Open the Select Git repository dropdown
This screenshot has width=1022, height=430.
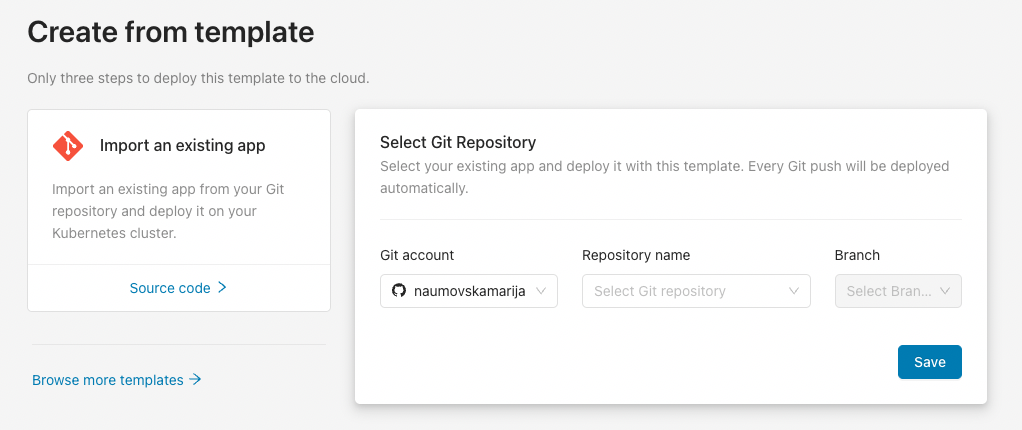696,291
